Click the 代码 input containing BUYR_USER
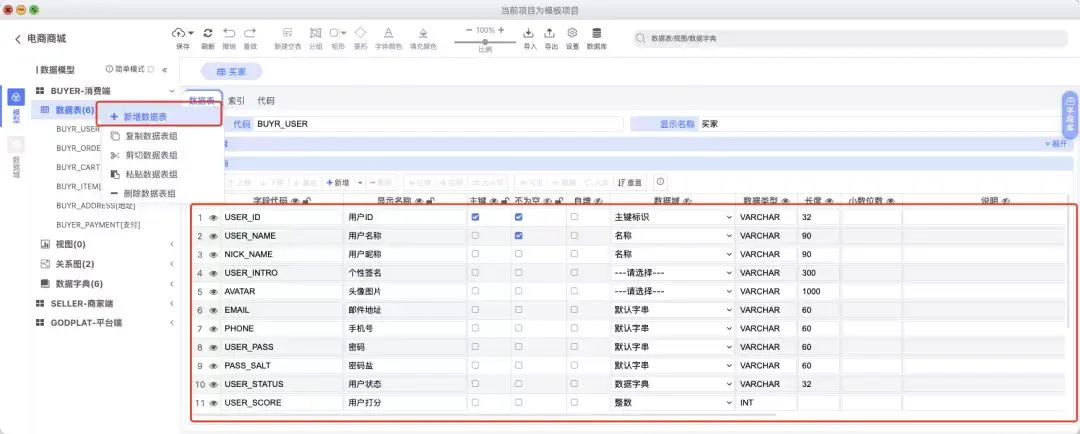 [438, 124]
